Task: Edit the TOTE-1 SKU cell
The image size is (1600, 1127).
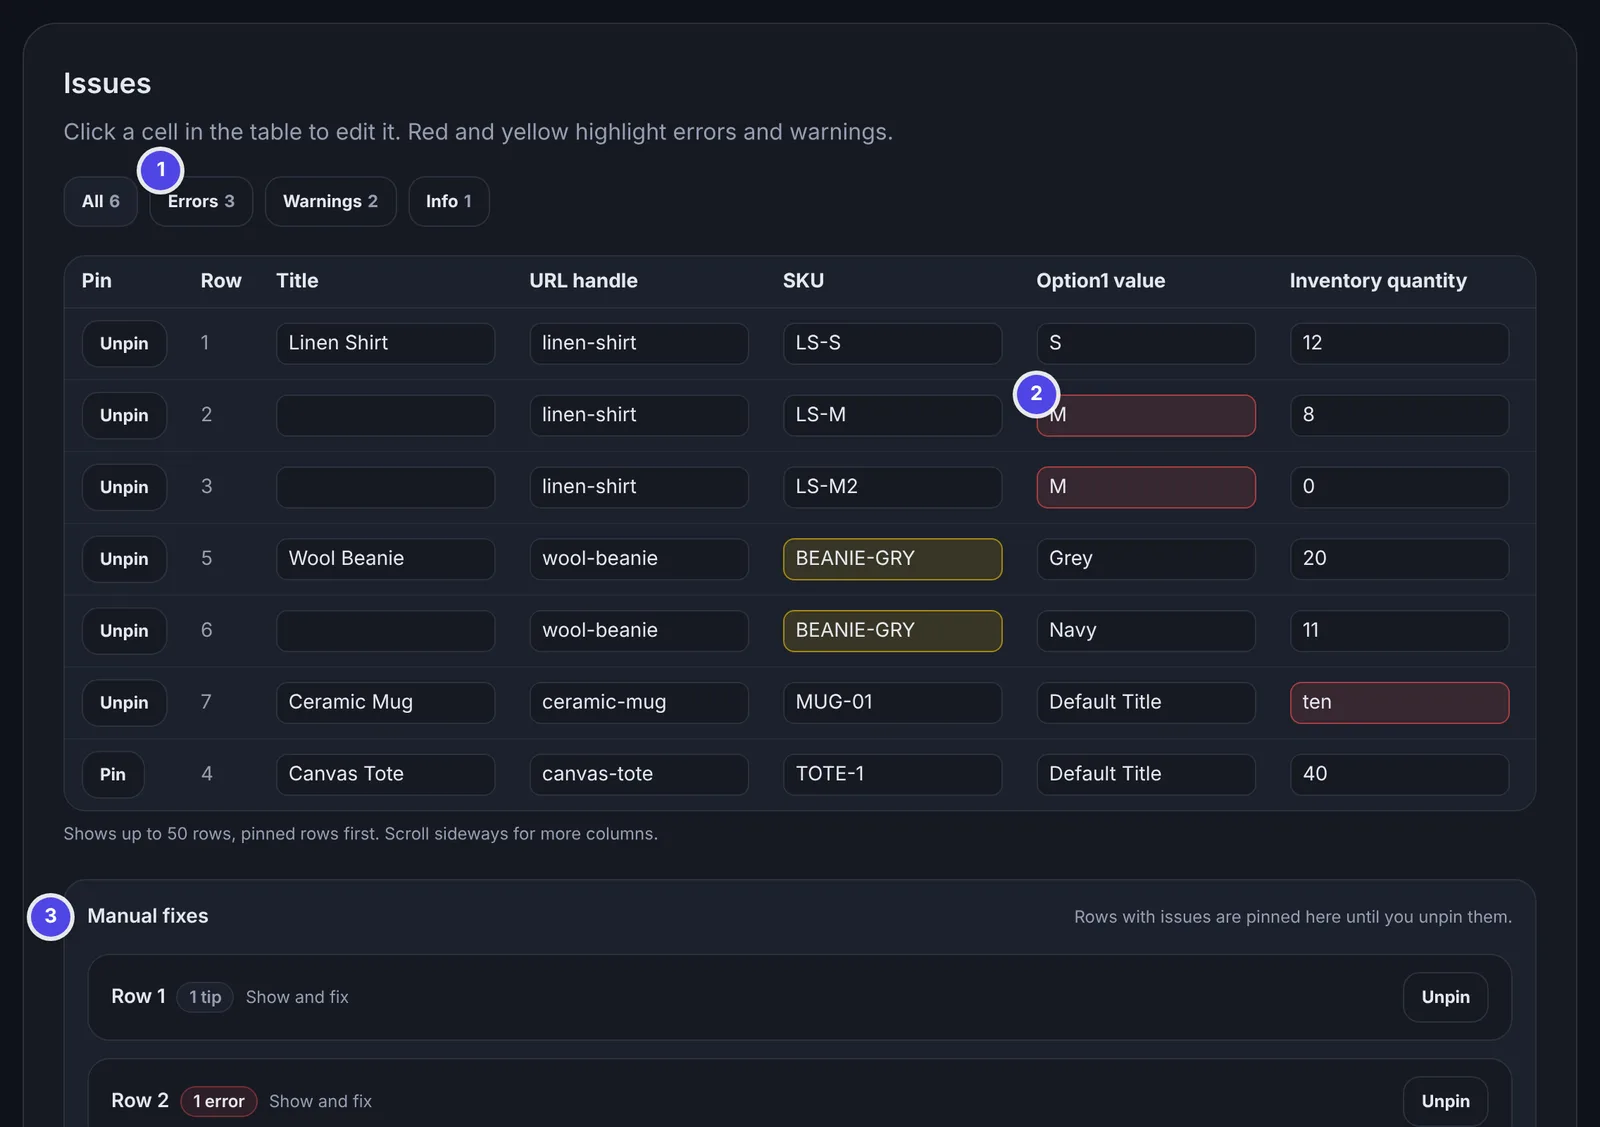Action: (x=892, y=775)
